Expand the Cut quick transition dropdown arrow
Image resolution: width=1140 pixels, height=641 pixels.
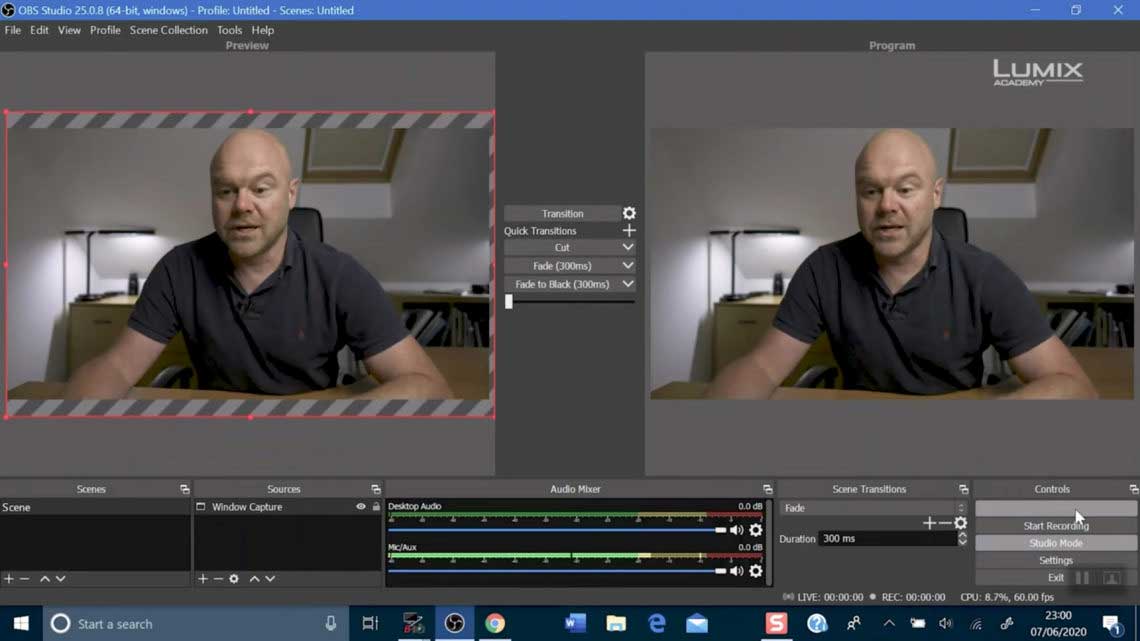[628, 247]
